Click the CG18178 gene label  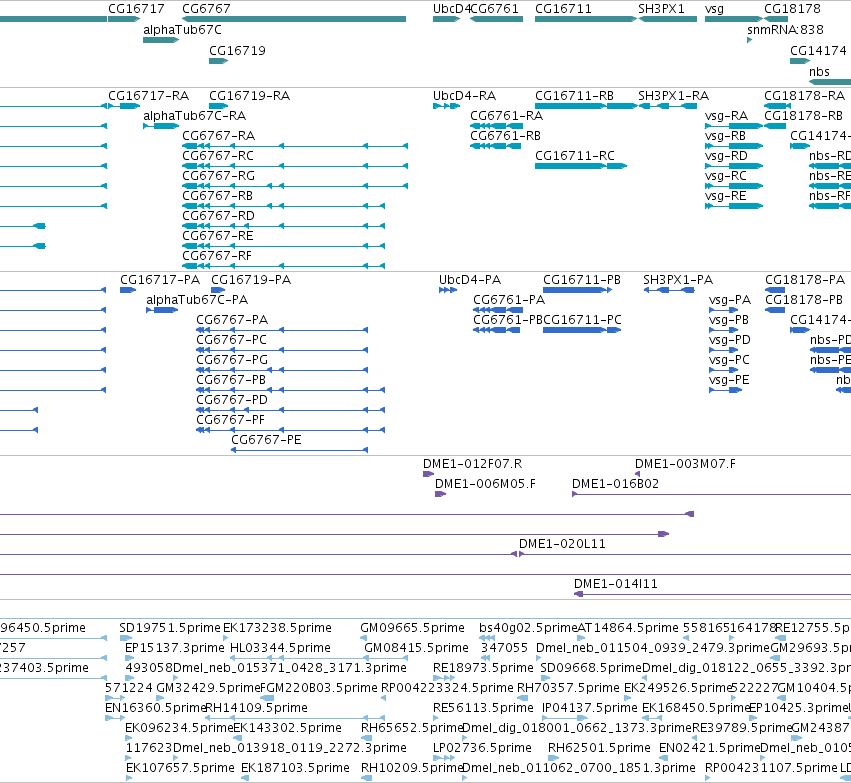792,9
